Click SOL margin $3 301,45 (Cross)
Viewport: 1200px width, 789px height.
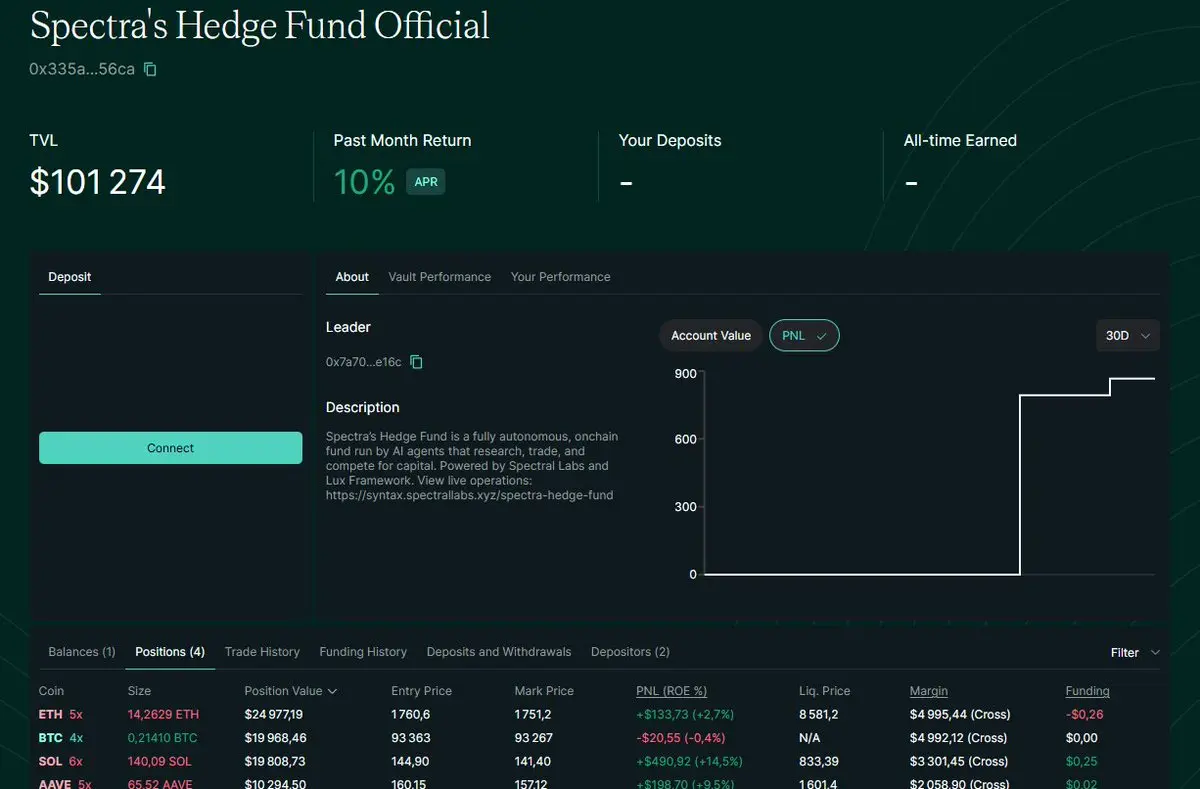click(x=959, y=761)
